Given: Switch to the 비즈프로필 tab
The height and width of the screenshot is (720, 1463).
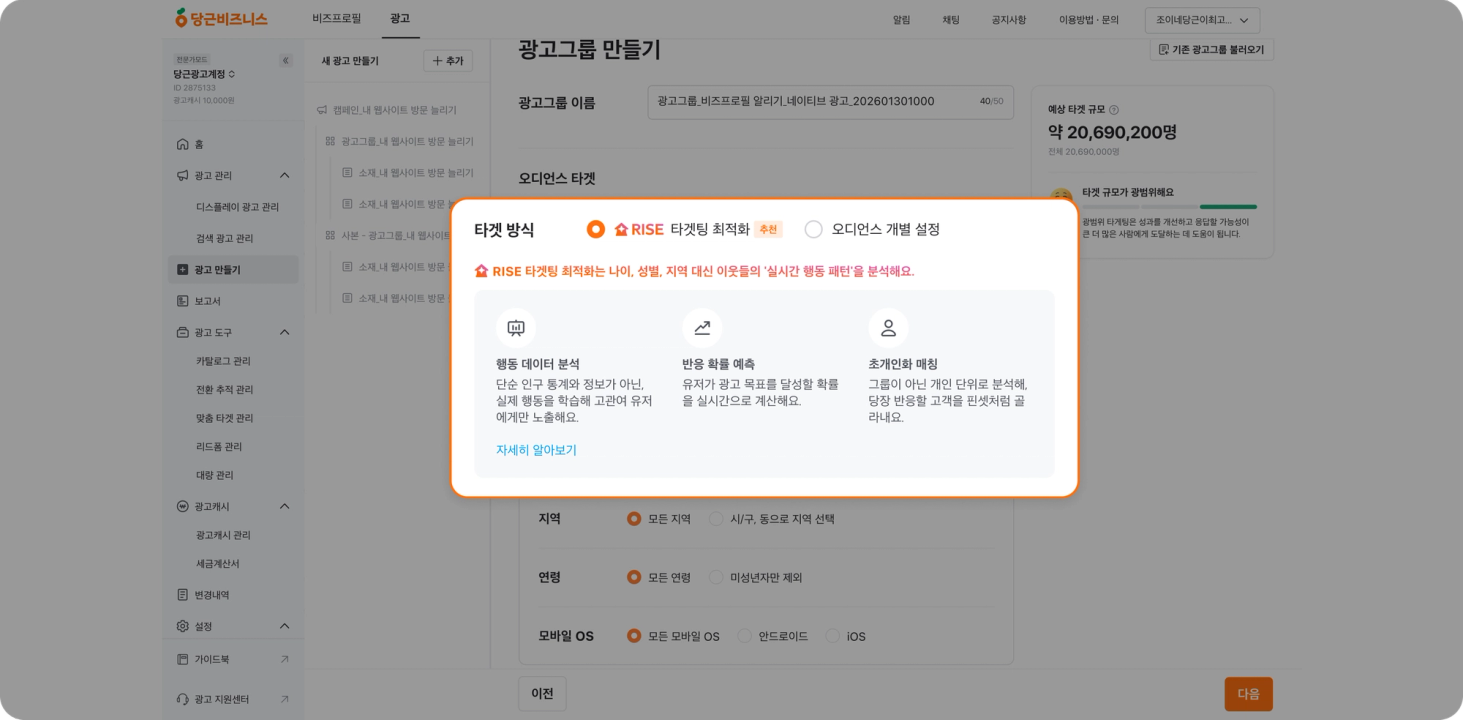Looking at the screenshot, I should [x=336, y=19].
